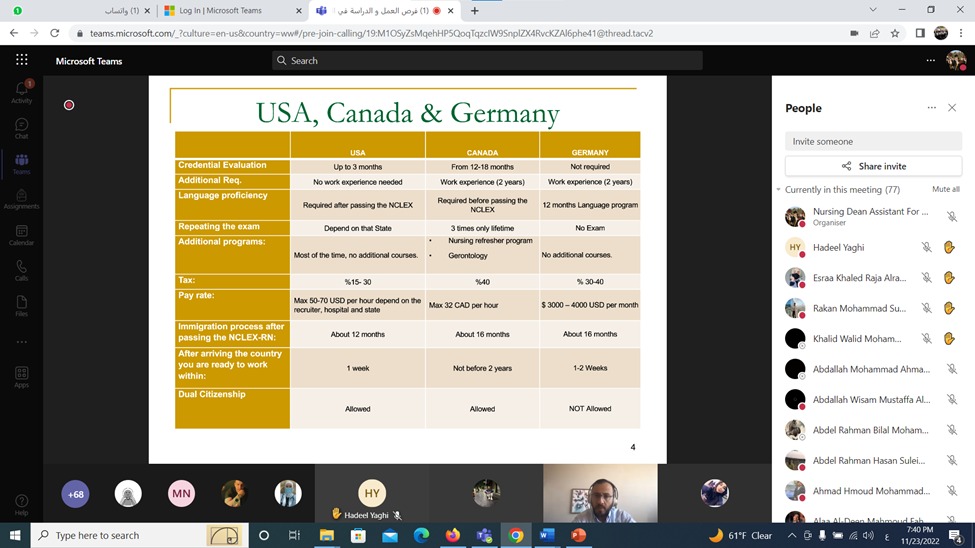Image resolution: width=975 pixels, height=548 pixels.
Task: Reload the page in Chrome
Action: (55, 33)
